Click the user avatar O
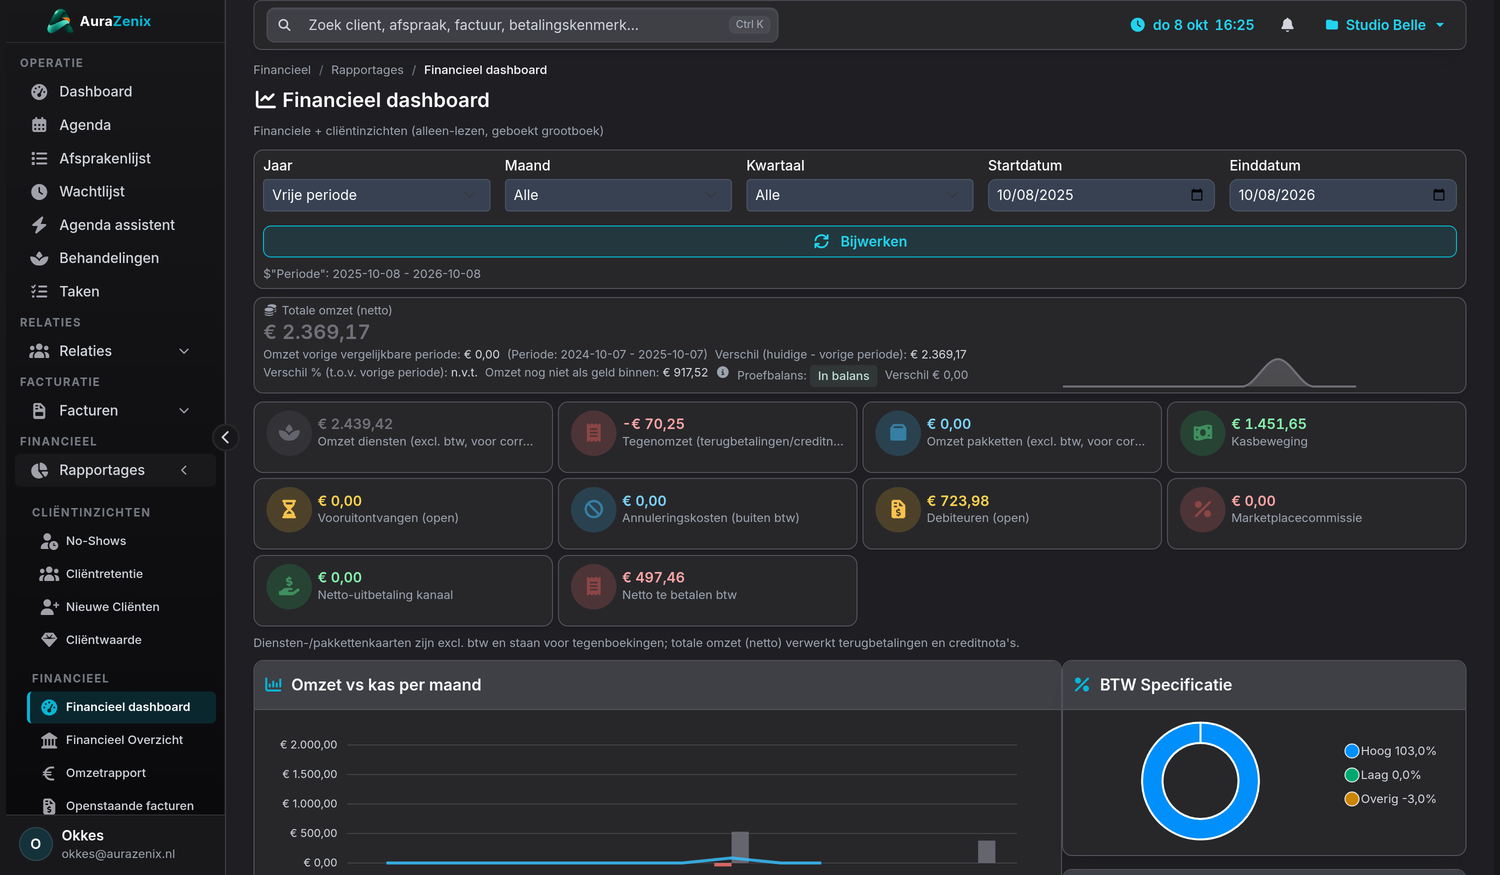 (36, 844)
